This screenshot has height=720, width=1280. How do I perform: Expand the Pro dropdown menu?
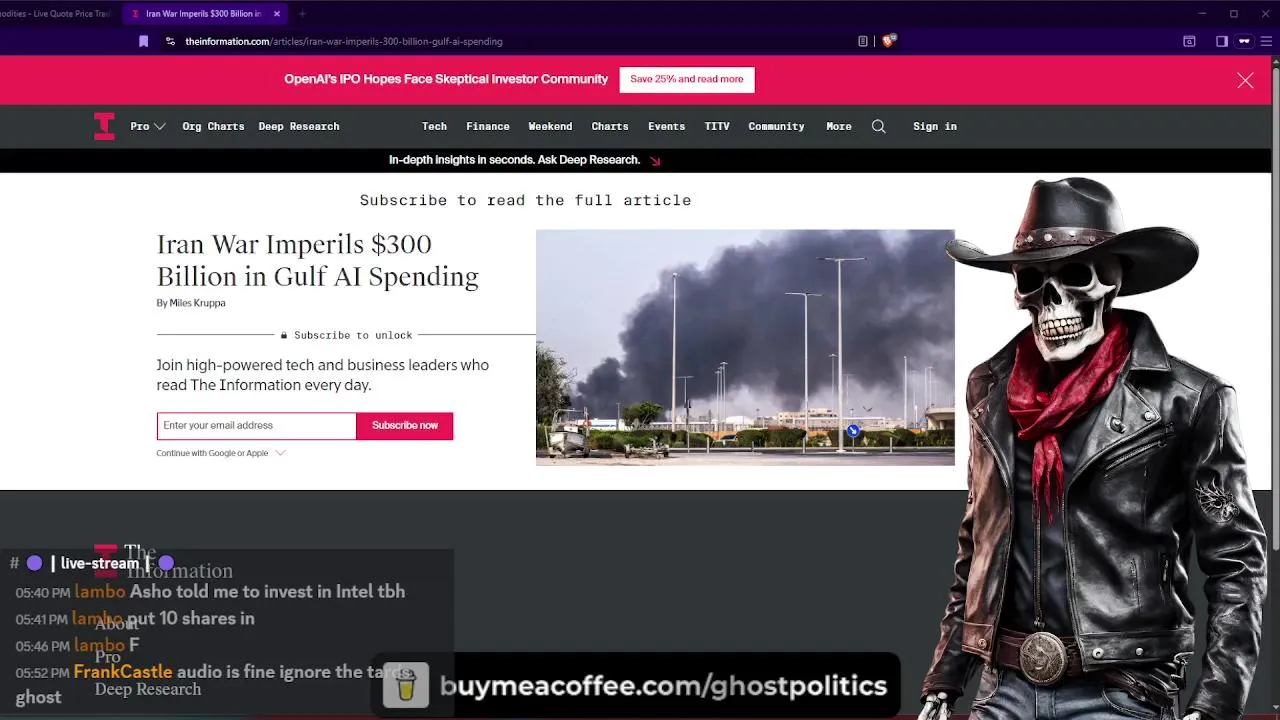coord(148,126)
